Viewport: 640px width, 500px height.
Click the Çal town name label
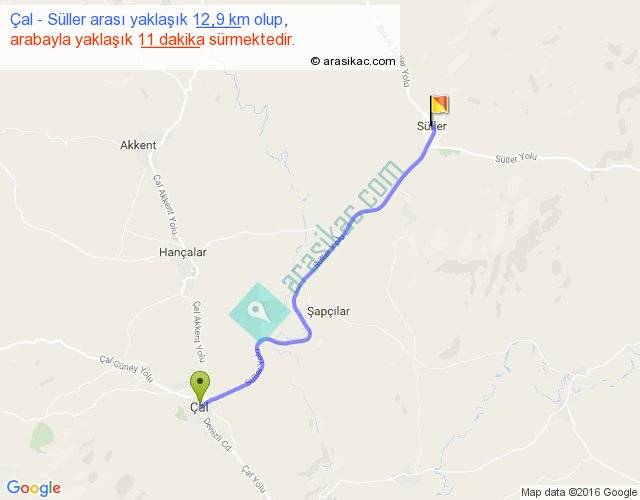(200, 407)
